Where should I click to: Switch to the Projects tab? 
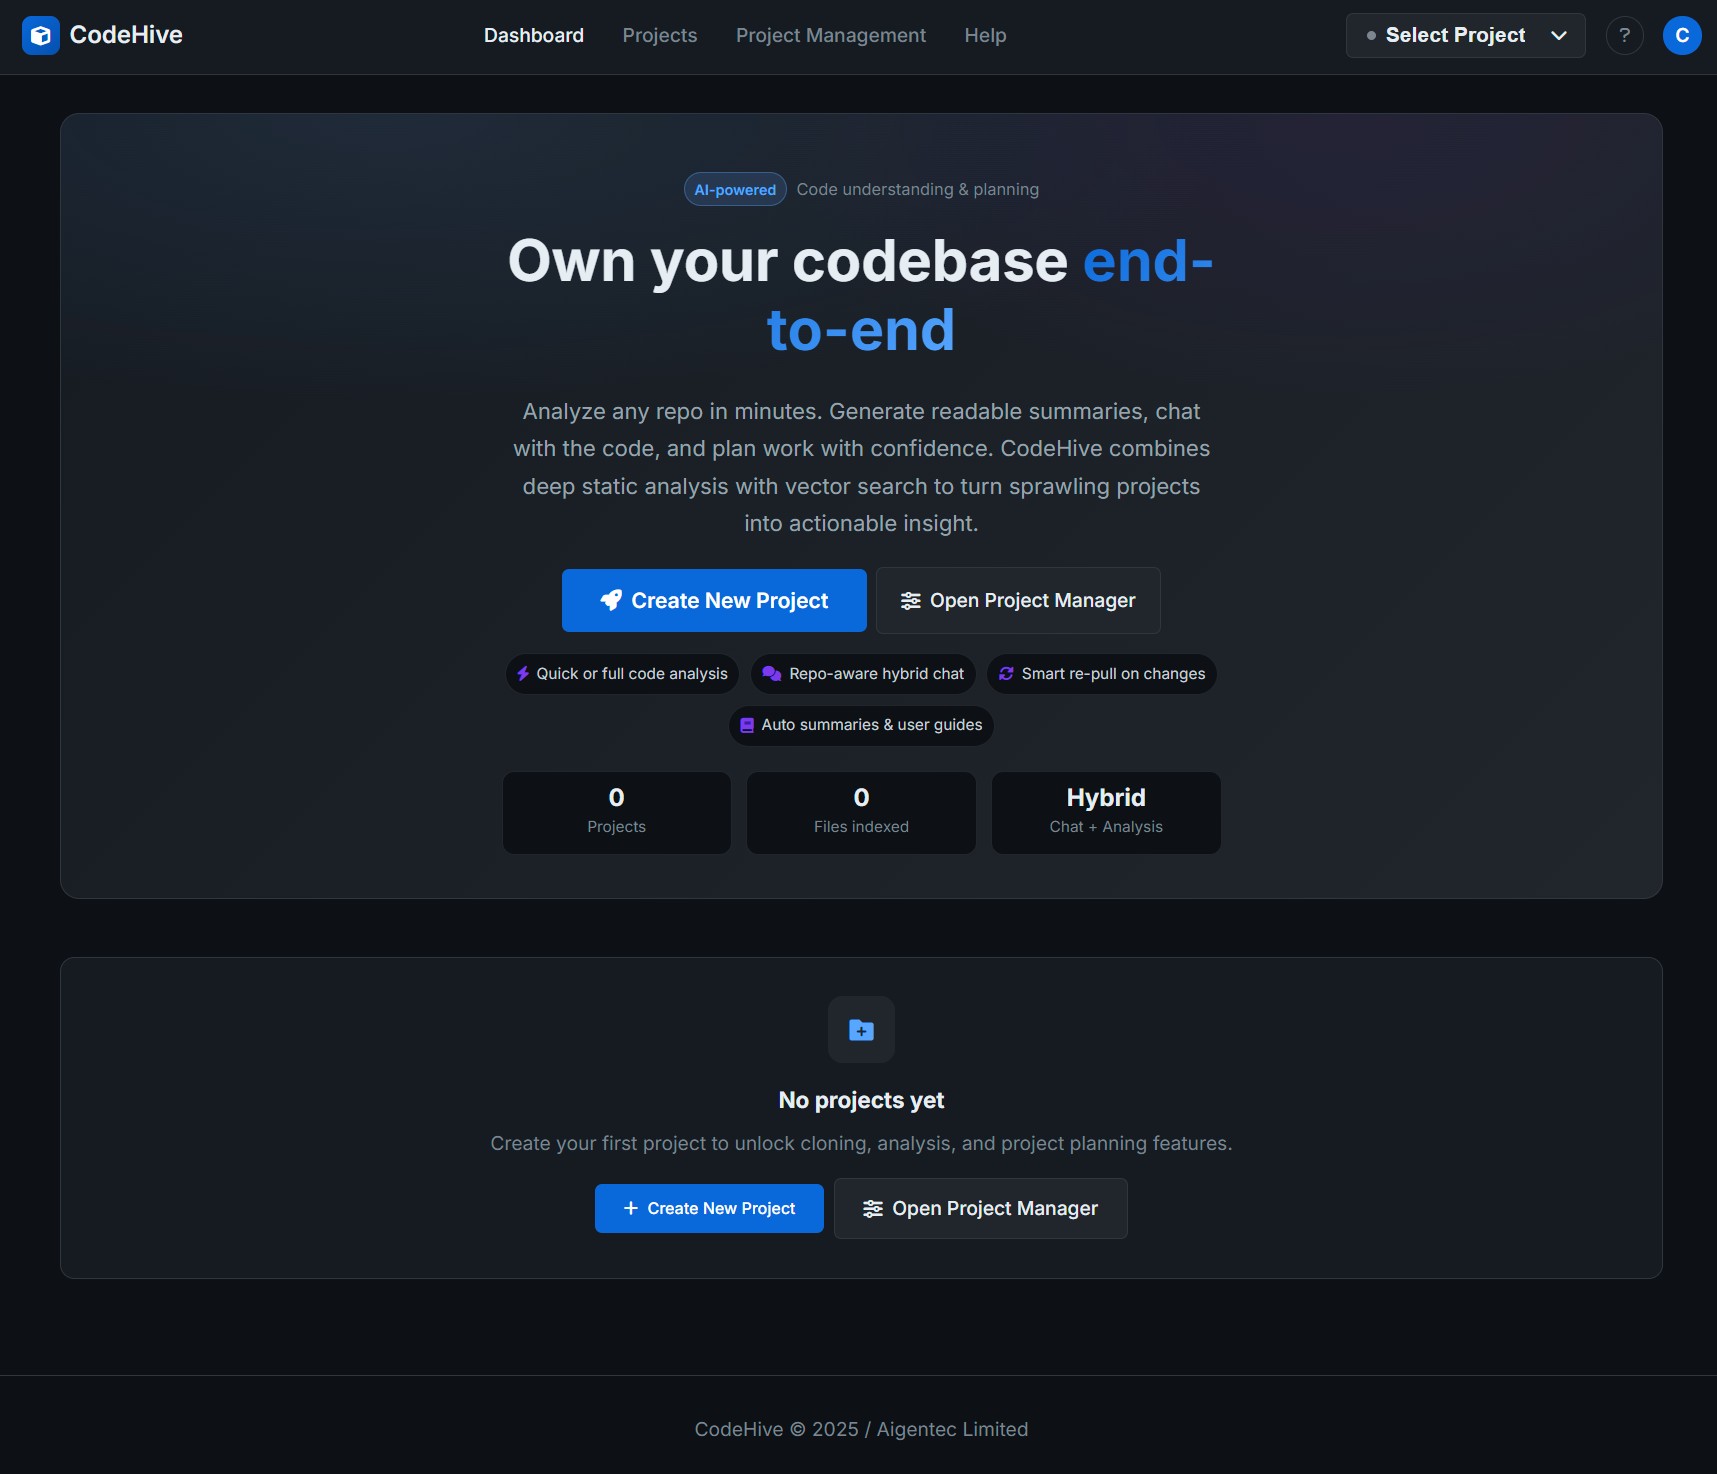(x=660, y=35)
